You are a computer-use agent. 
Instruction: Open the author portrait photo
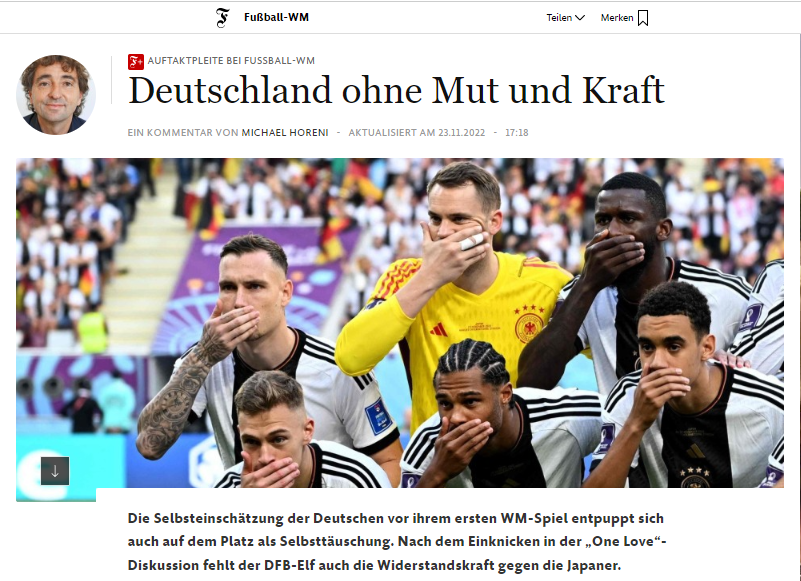[56, 95]
